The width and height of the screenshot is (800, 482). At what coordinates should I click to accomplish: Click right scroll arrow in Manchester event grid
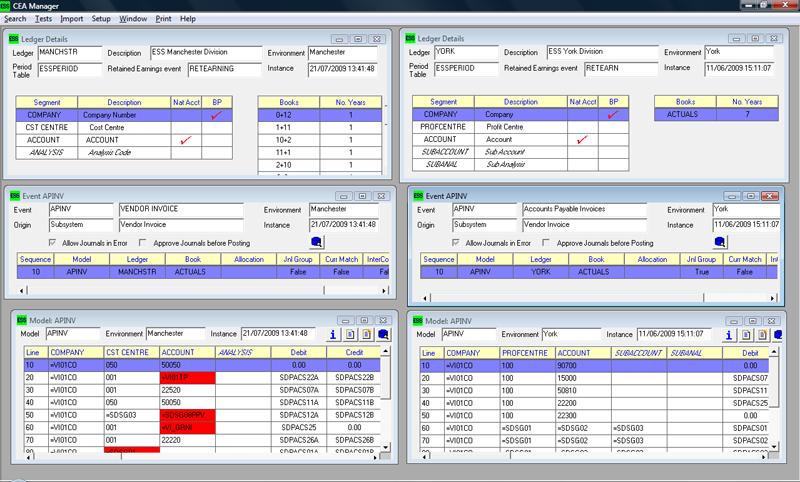(384, 291)
